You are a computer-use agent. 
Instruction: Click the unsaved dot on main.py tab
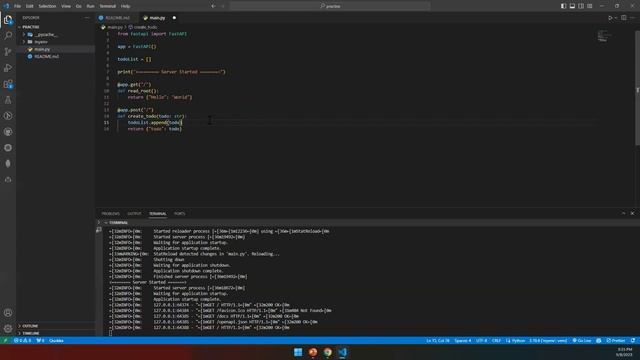coord(174,18)
